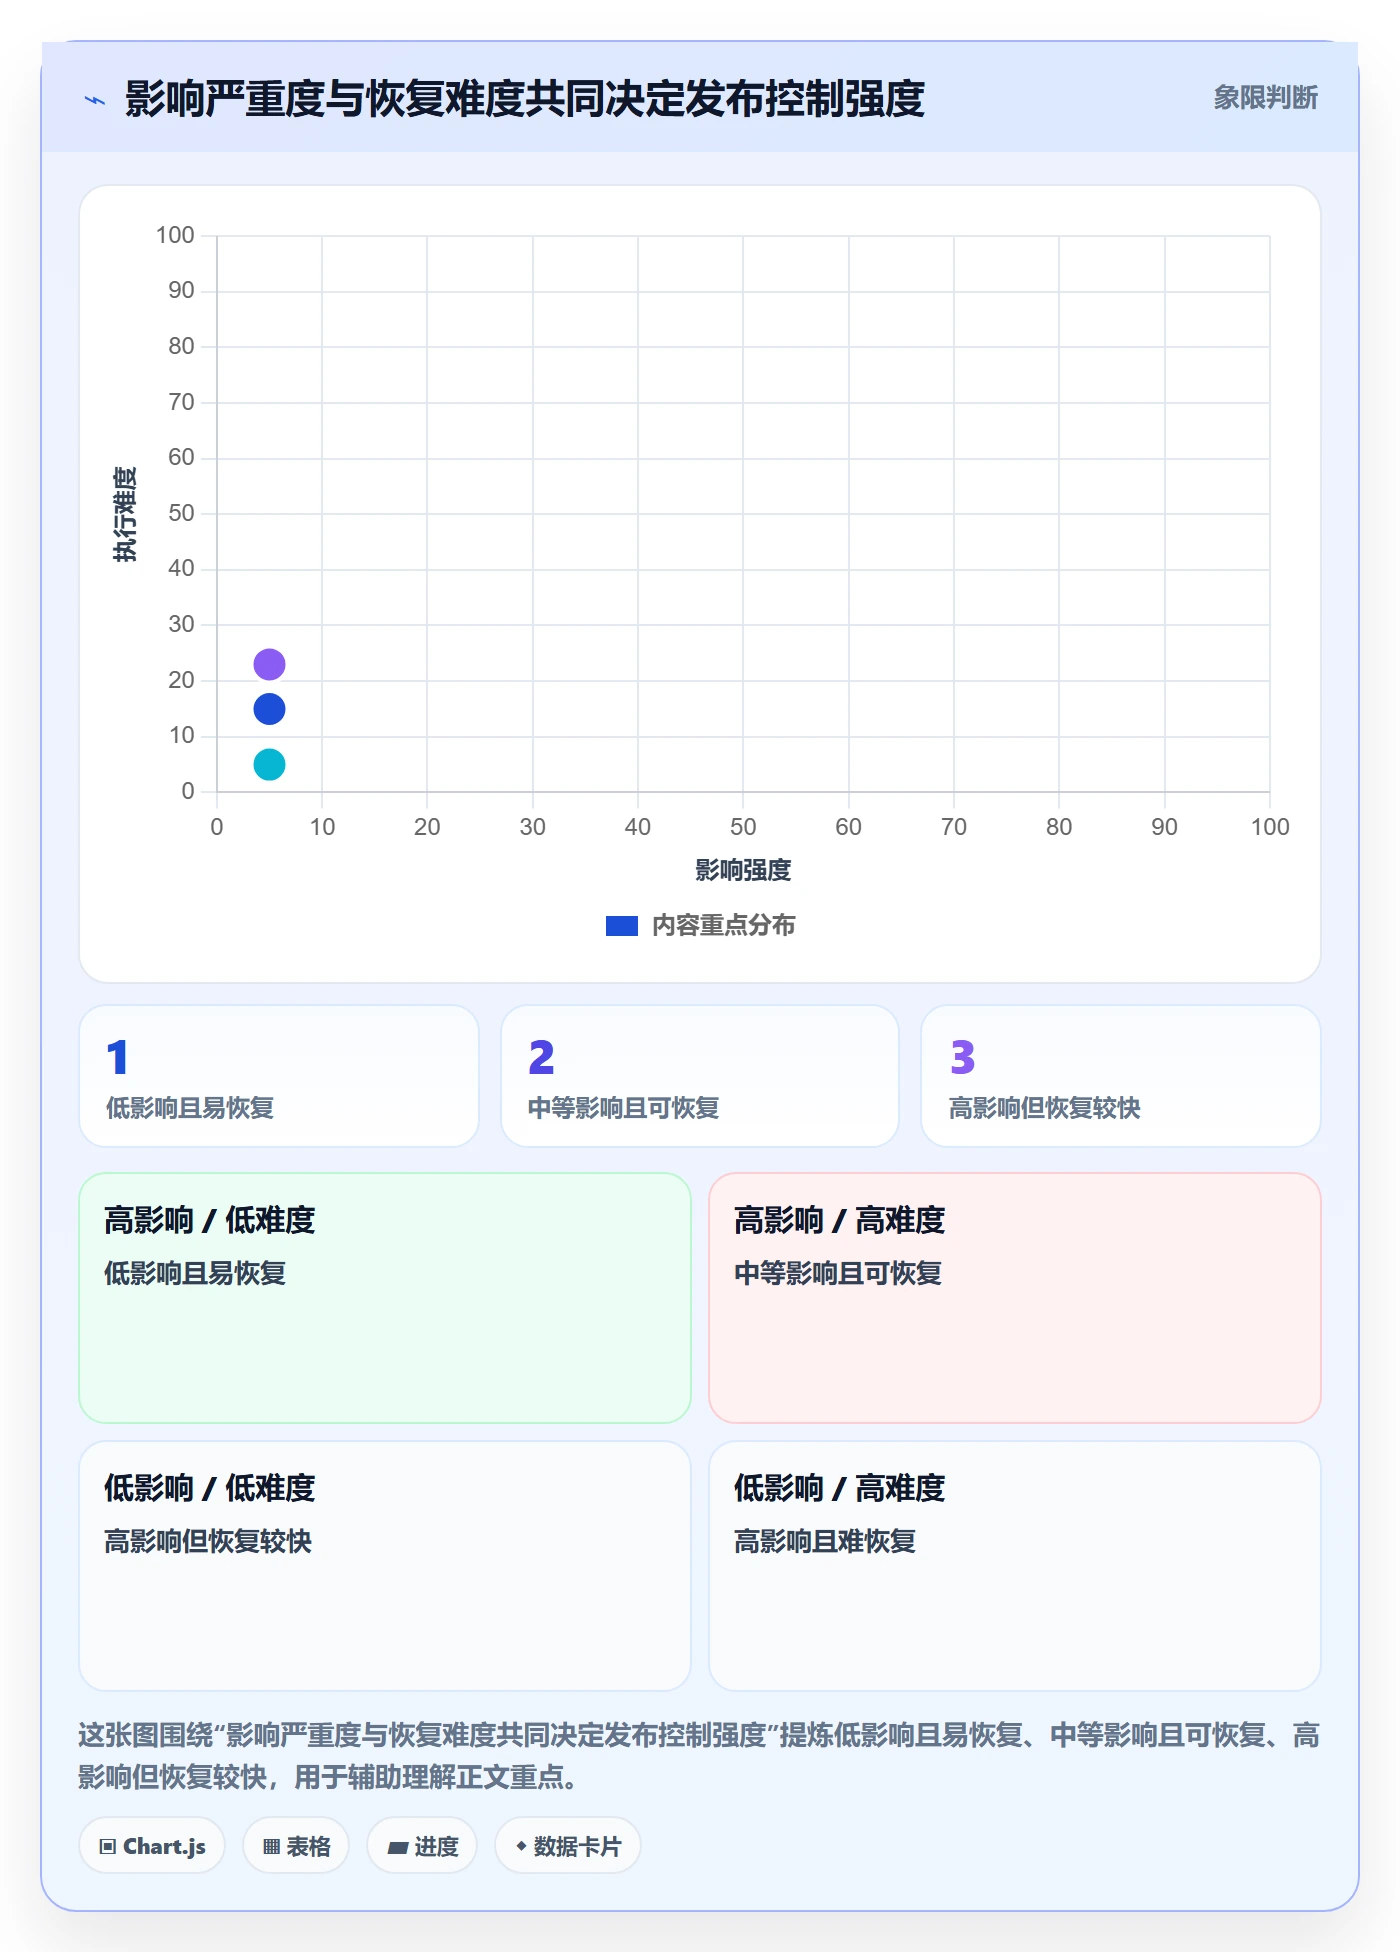1400x1952 pixels.
Task: Open card 1 低影响且易恢复
Action: pyautogui.click(x=279, y=1076)
